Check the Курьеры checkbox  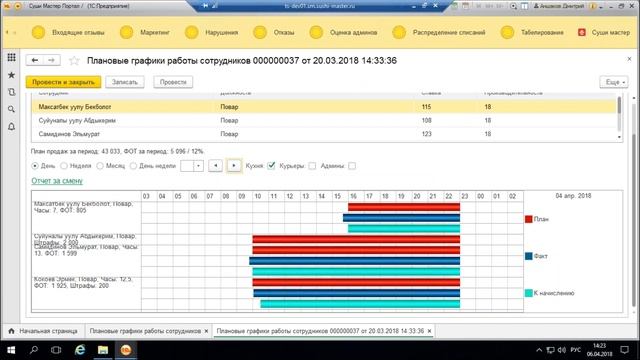click(312, 166)
